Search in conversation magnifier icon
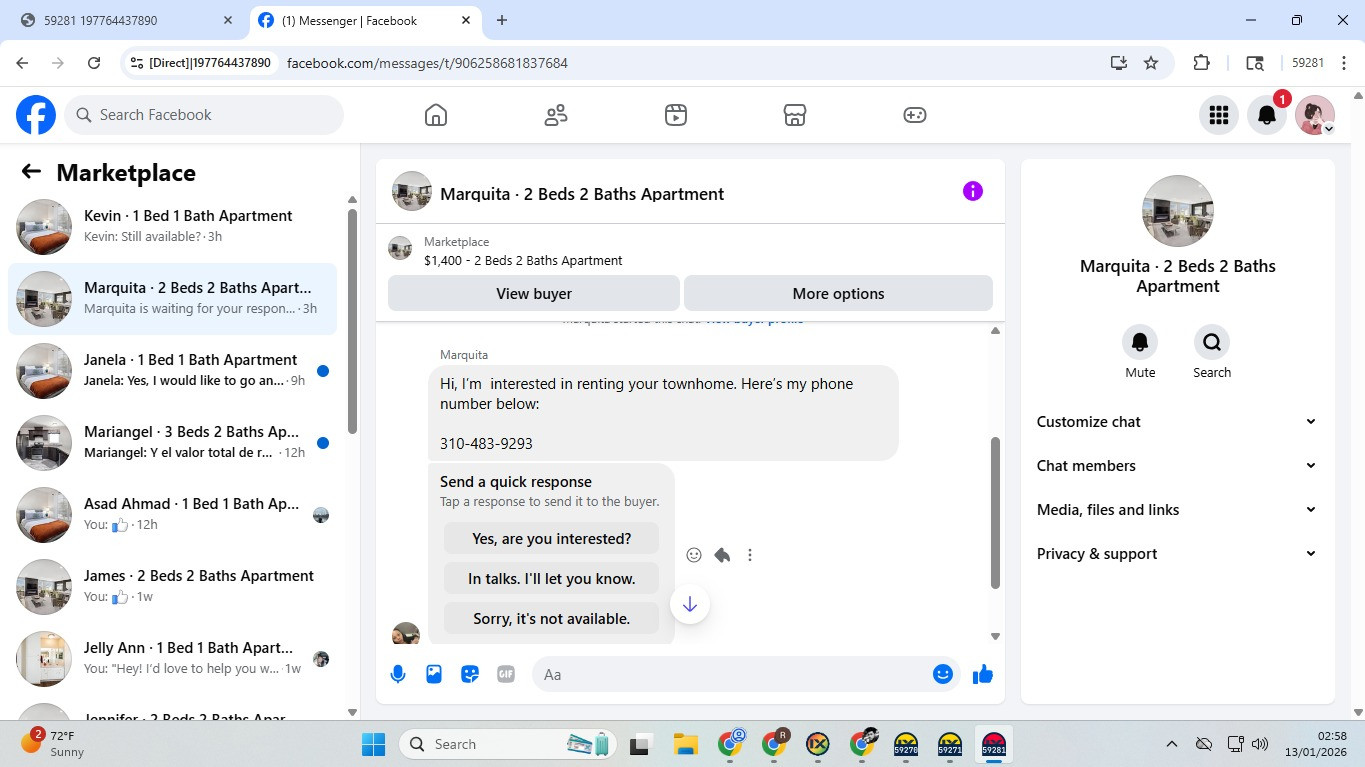 [1212, 342]
